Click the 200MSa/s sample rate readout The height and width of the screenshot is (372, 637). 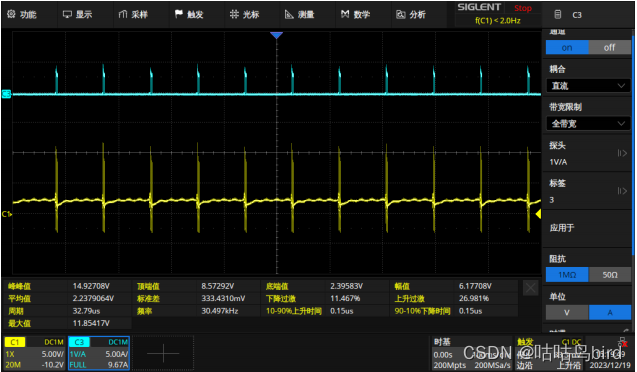(492, 365)
